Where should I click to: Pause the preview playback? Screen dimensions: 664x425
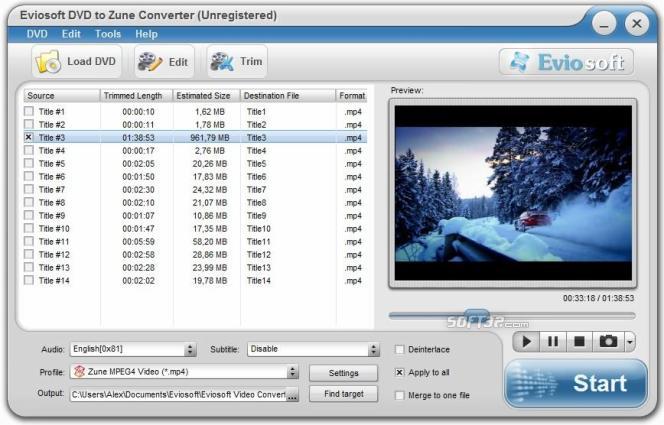pyautogui.click(x=553, y=342)
